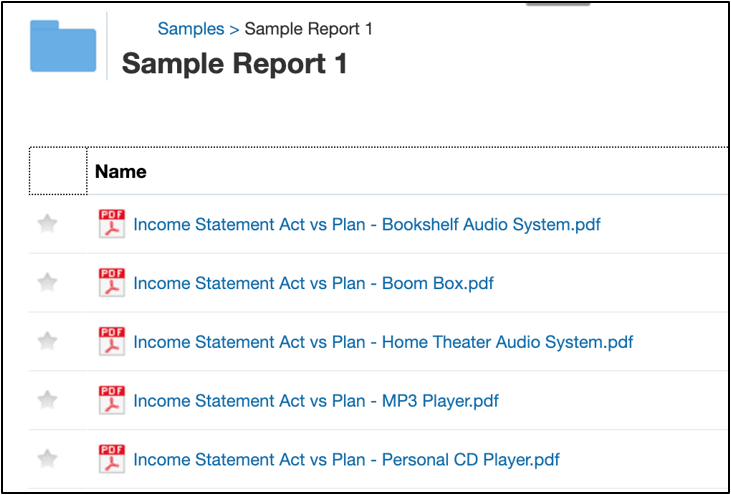Open Bookshelf Audio System.pdf link

pyautogui.click(x=367, y=225)
